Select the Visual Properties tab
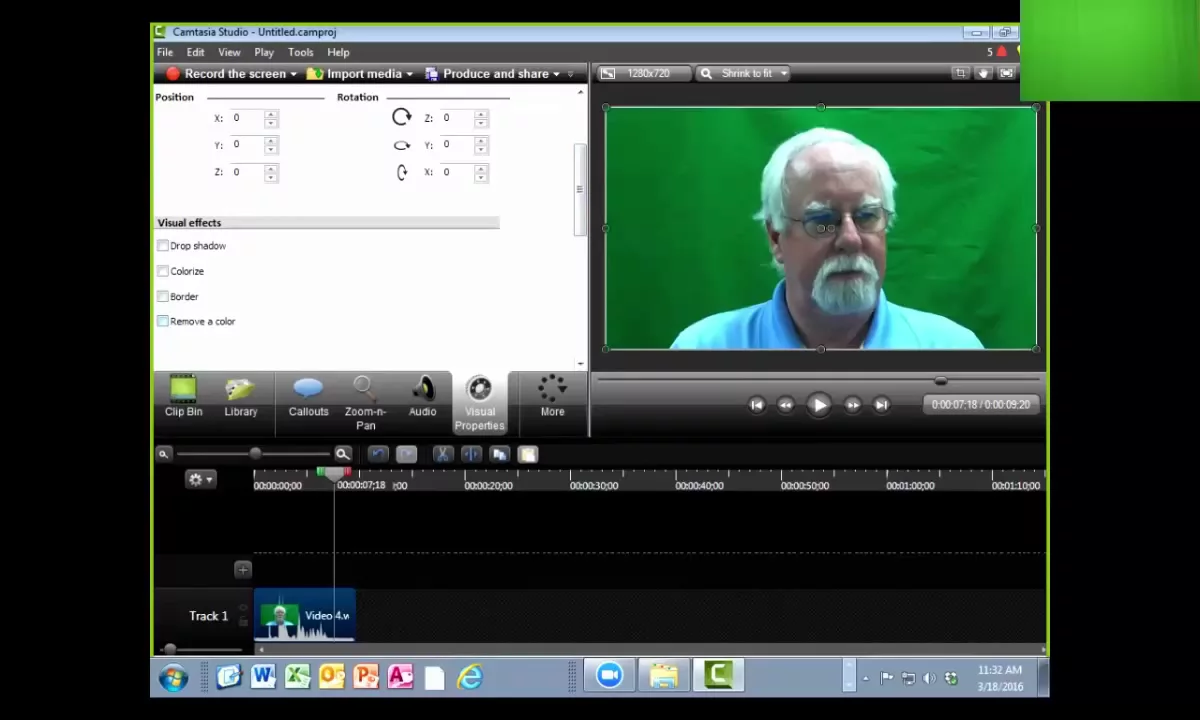The image size is (1200, 720). (x=479, y=404)
